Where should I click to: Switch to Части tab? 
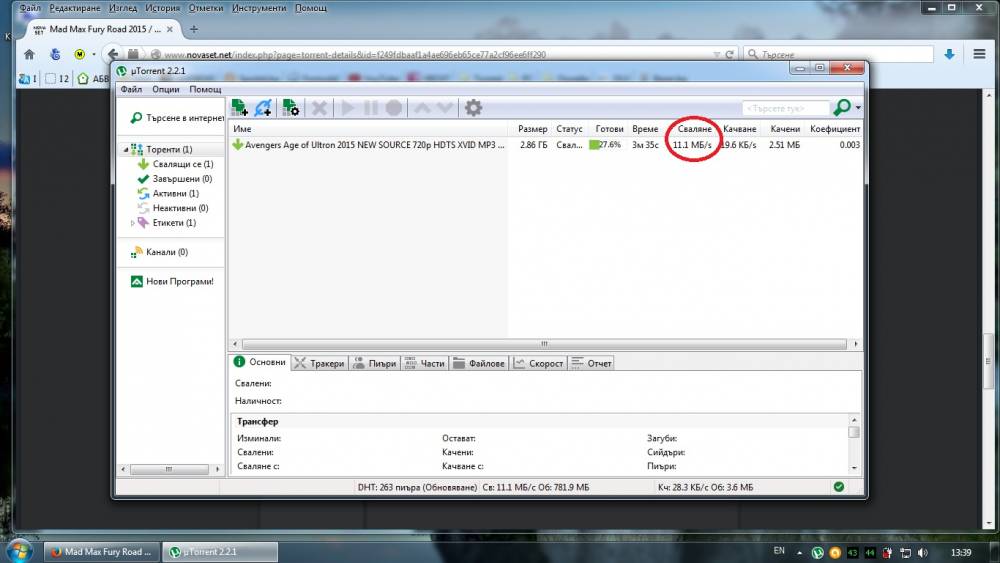pyautogui.click(x=424, y=363)
